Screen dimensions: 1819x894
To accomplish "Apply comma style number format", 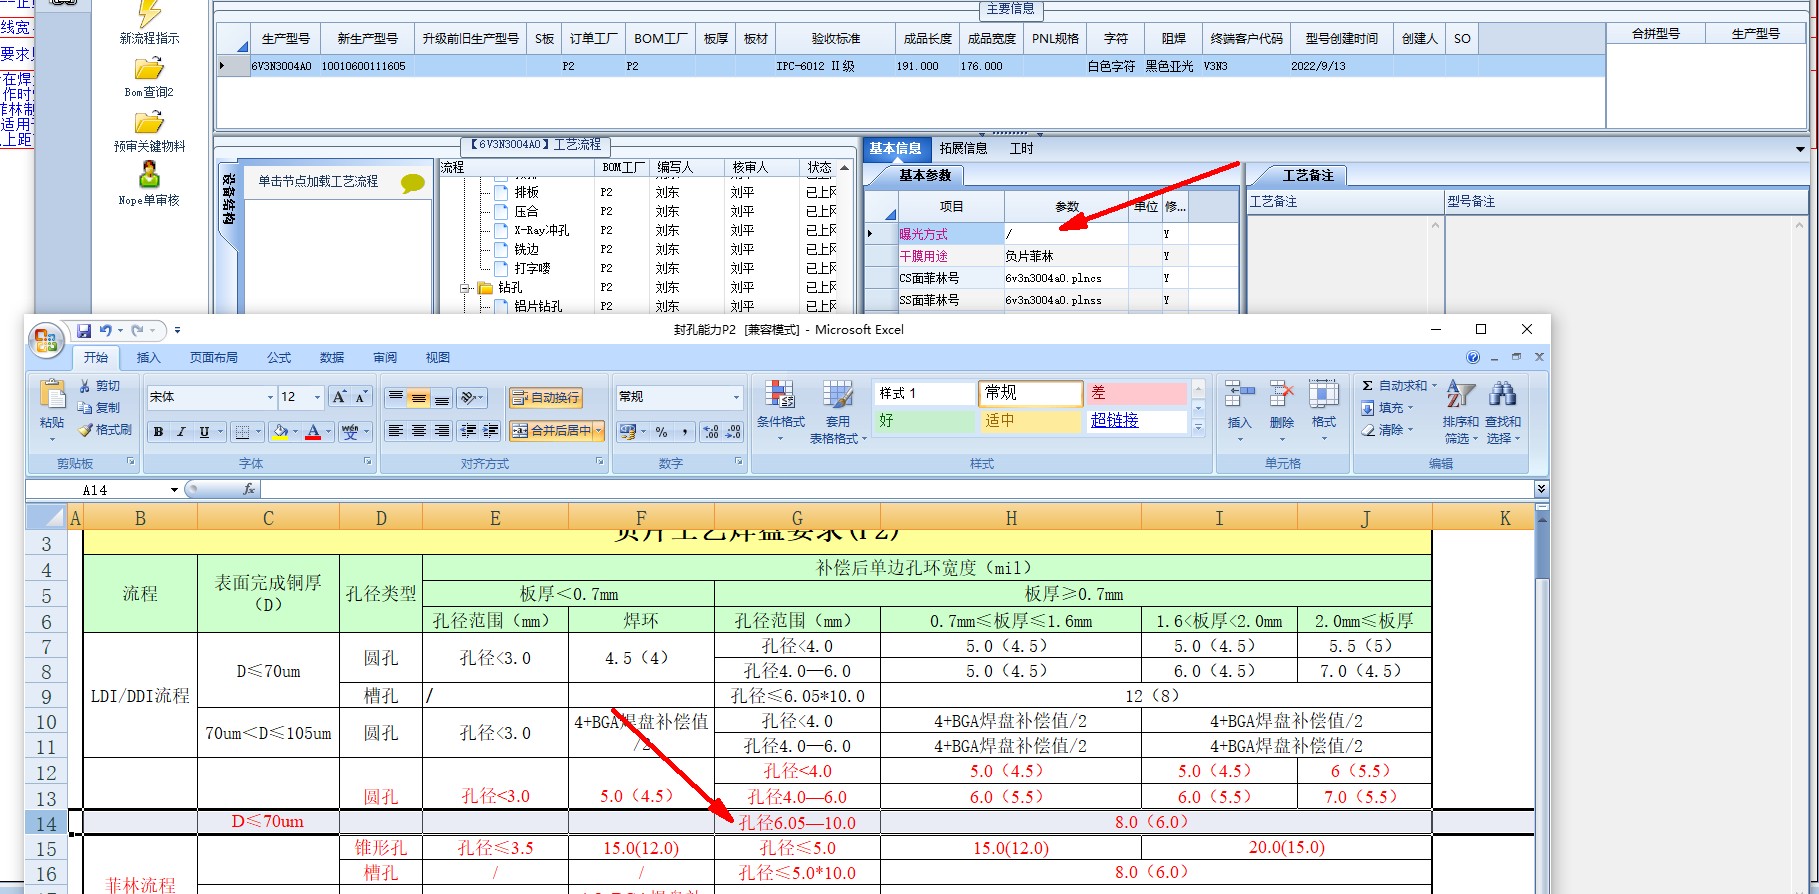I will pyautogui.click(x=685, y=432).
